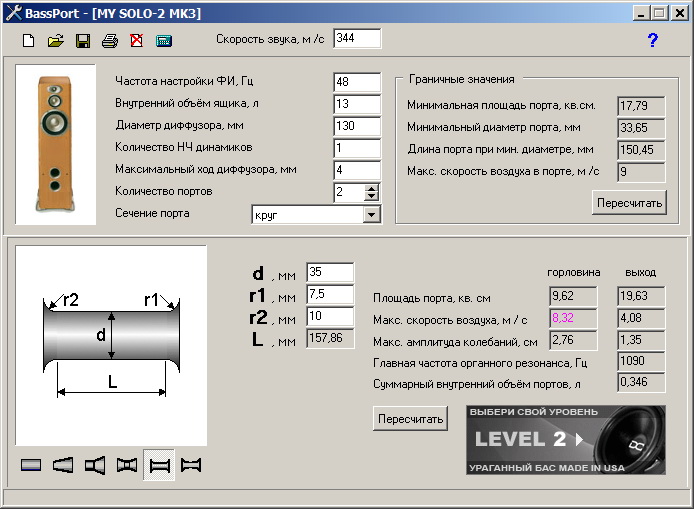694x509 pixels.
Task: Click the speaker cabinet photo thumbnail
Action: pyautogui.click(x=55, y=144)
